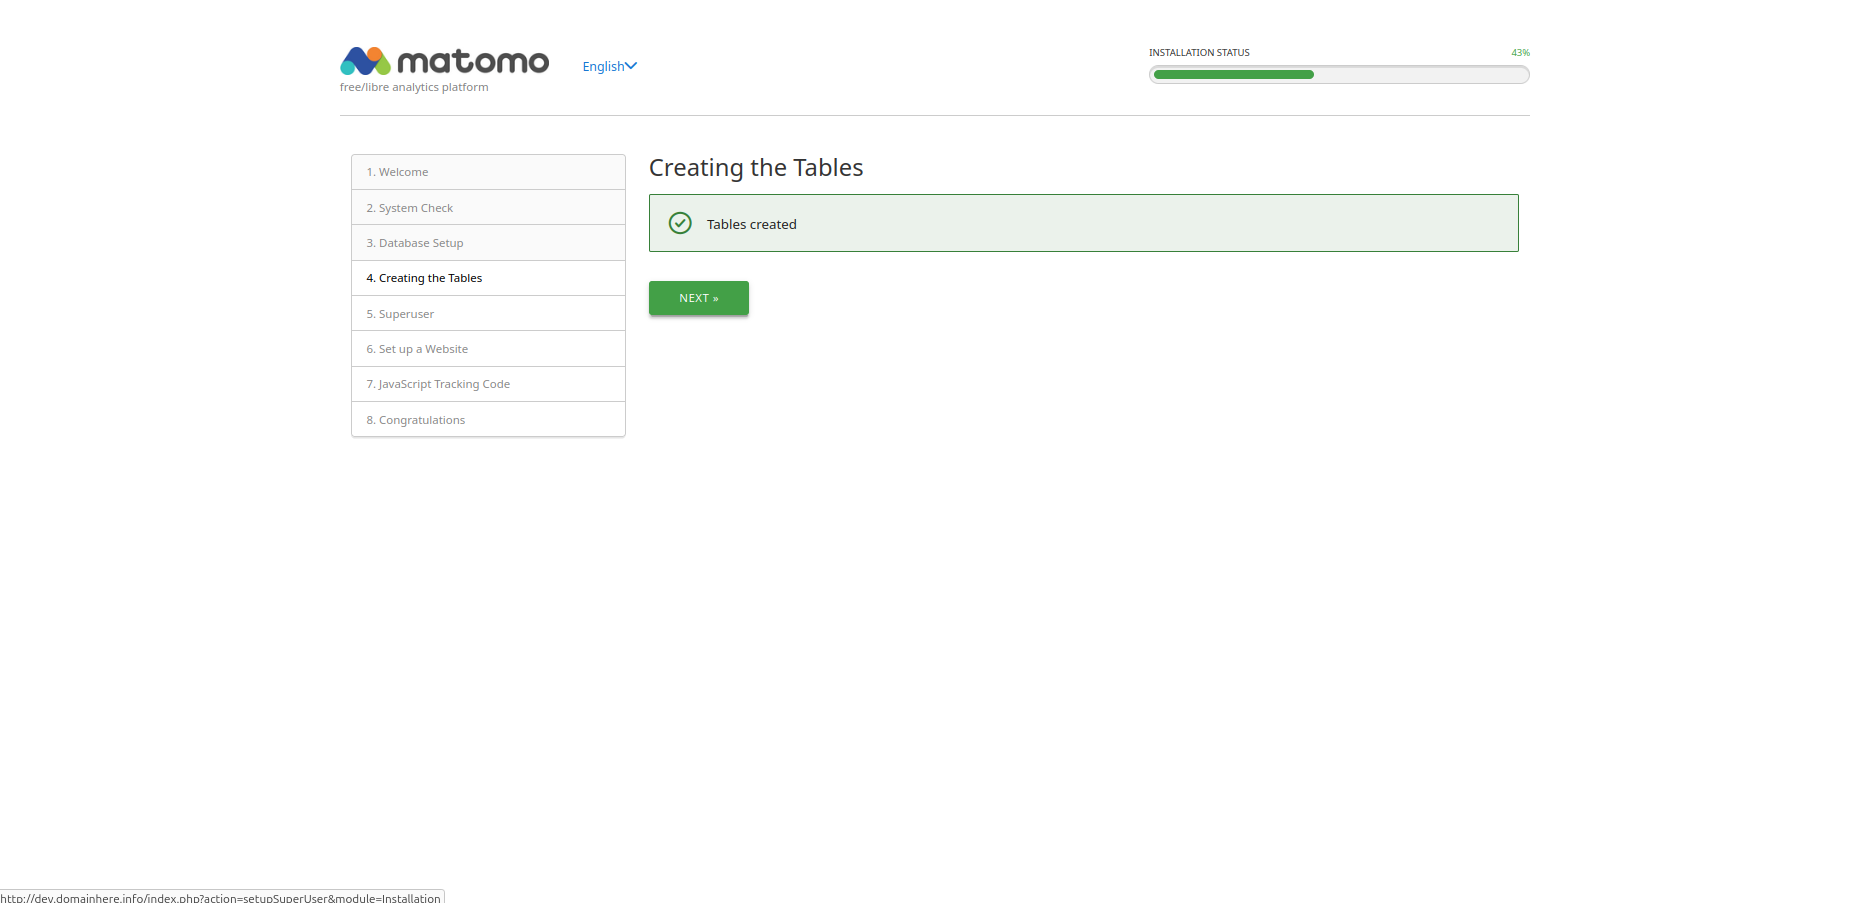Click the green checkmark success icon
Screen dimensions: 1869x903
680,223
